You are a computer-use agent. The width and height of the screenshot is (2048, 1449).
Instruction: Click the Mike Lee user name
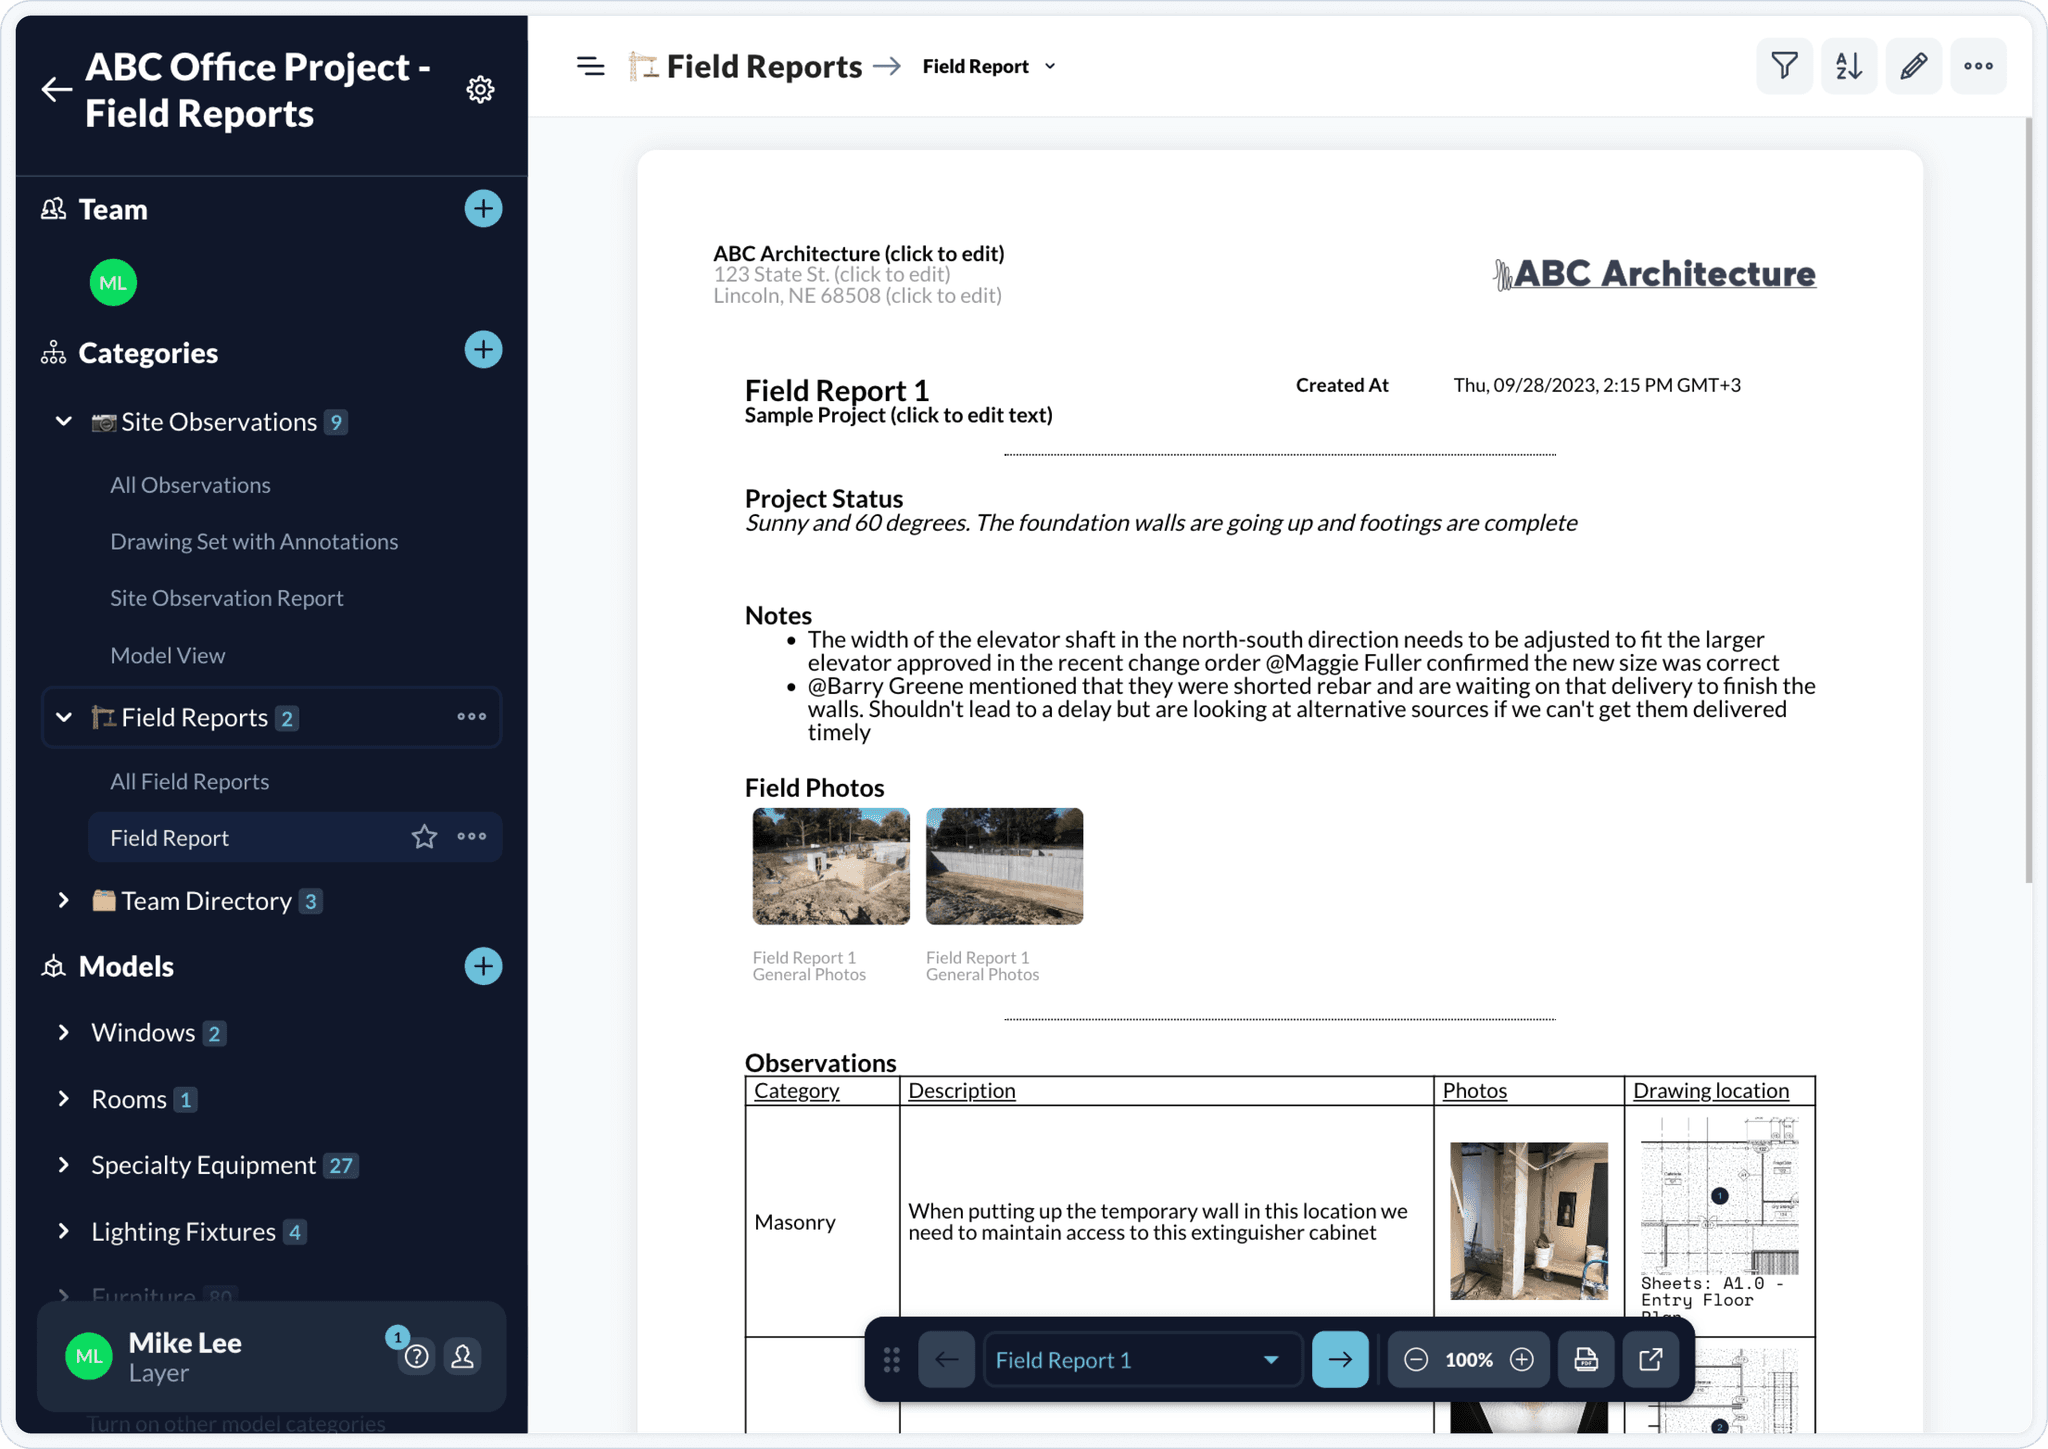tap(185, 1343)
